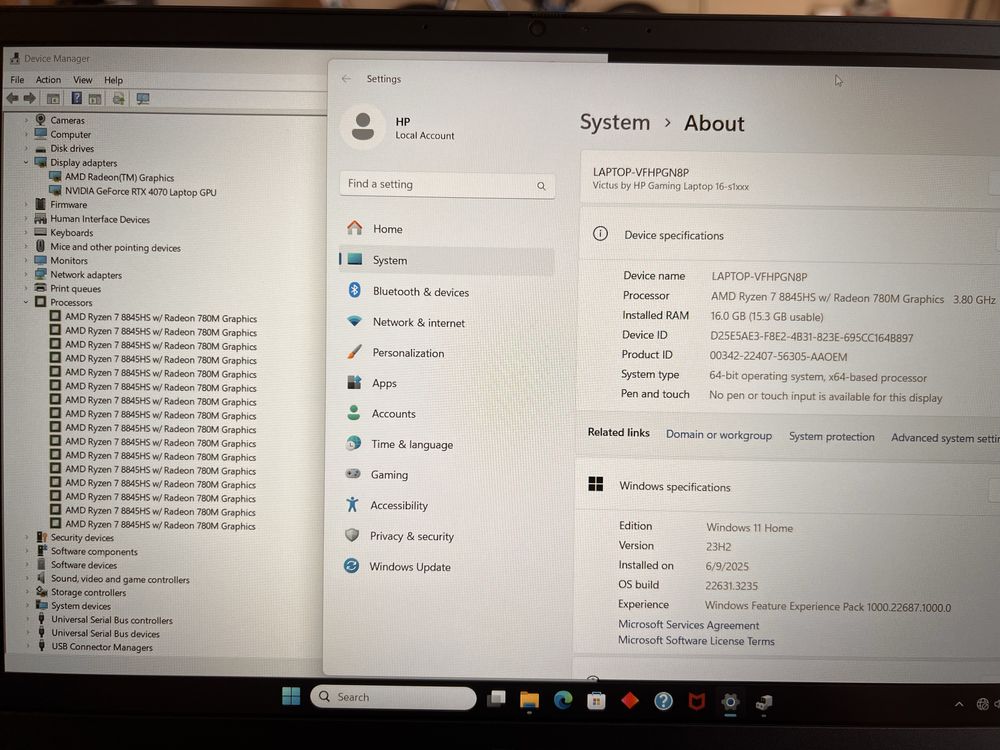Select the Security devices tree item

[82, 538]
